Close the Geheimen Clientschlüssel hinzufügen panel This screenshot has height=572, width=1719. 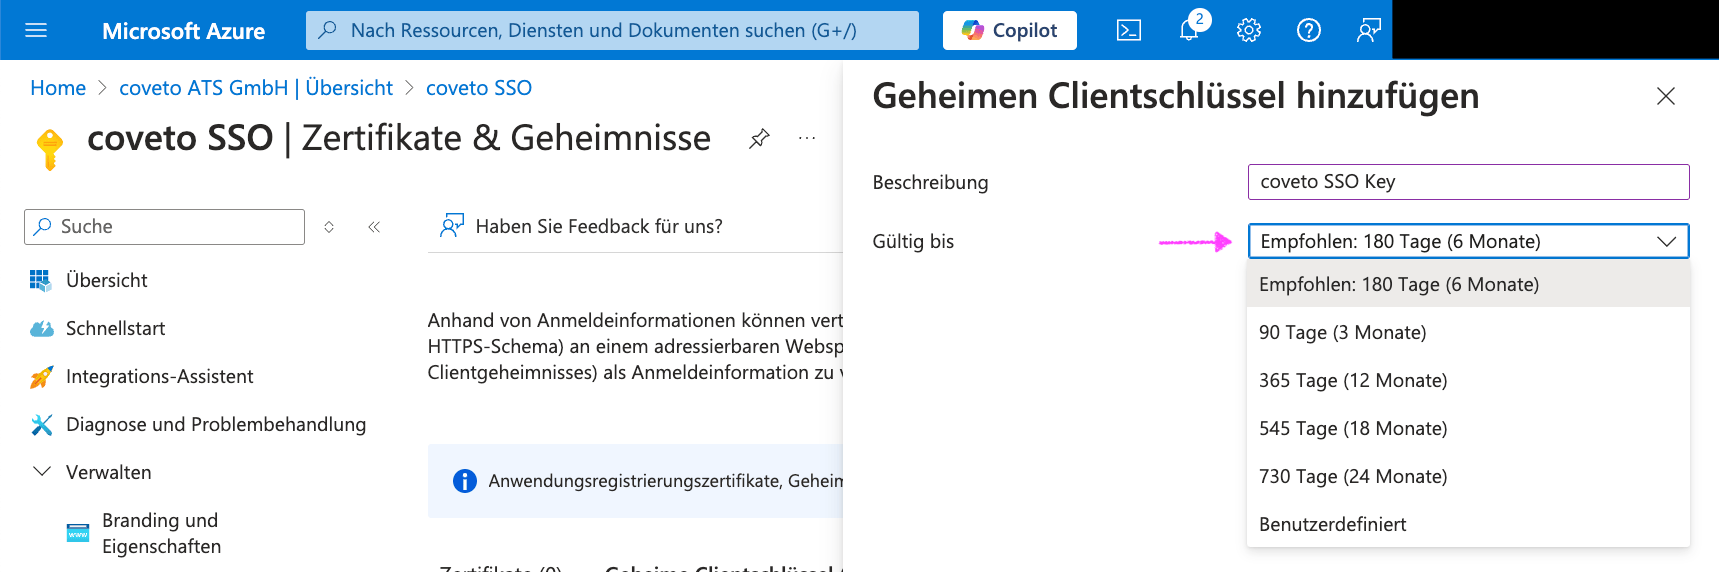1666,96
